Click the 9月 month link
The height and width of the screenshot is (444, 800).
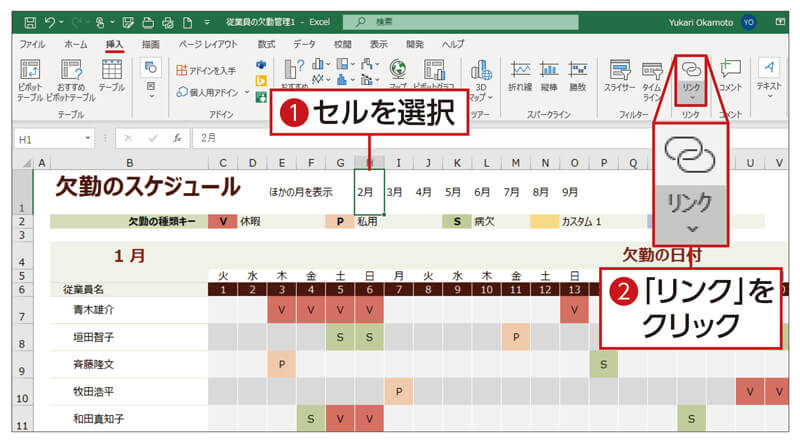[570, 192]
